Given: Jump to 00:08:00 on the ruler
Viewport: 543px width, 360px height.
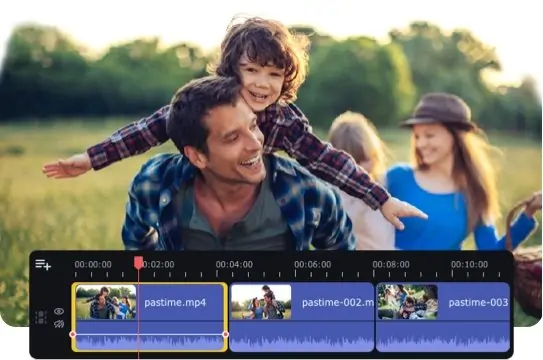Looking at the screenshot, I should point(391,264).
